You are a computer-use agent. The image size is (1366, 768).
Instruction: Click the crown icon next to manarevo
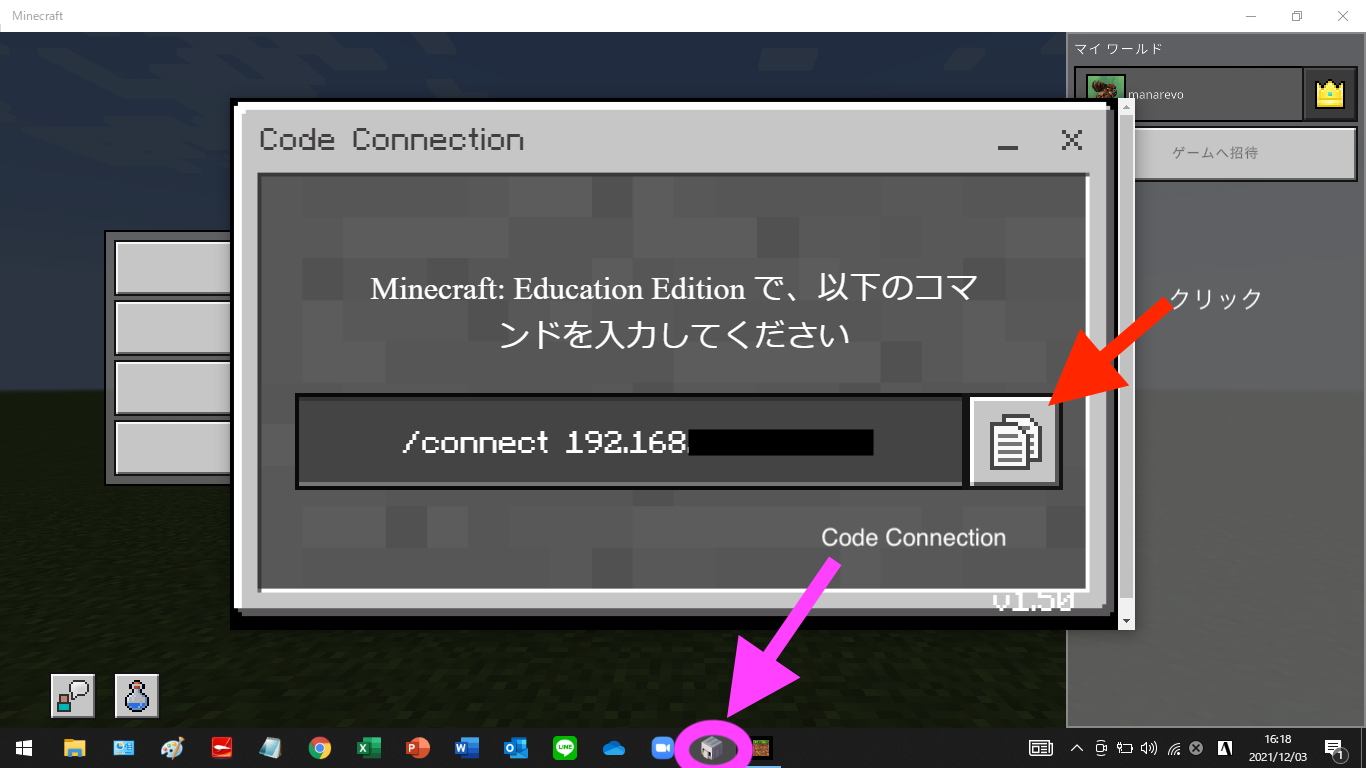1329,94
